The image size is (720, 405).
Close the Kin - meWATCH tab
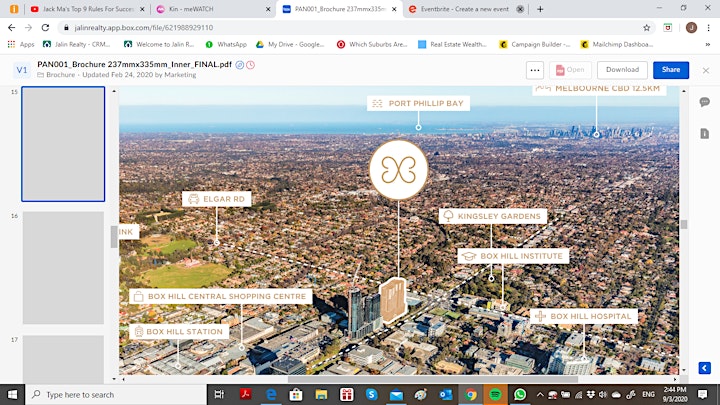tap(268, 9)
